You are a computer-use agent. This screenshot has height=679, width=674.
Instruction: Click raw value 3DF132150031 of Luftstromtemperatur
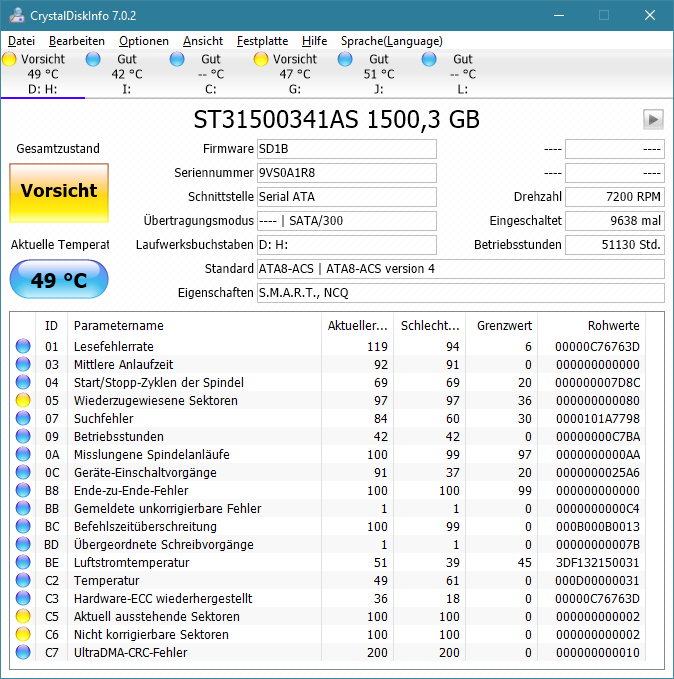(597, 562)
